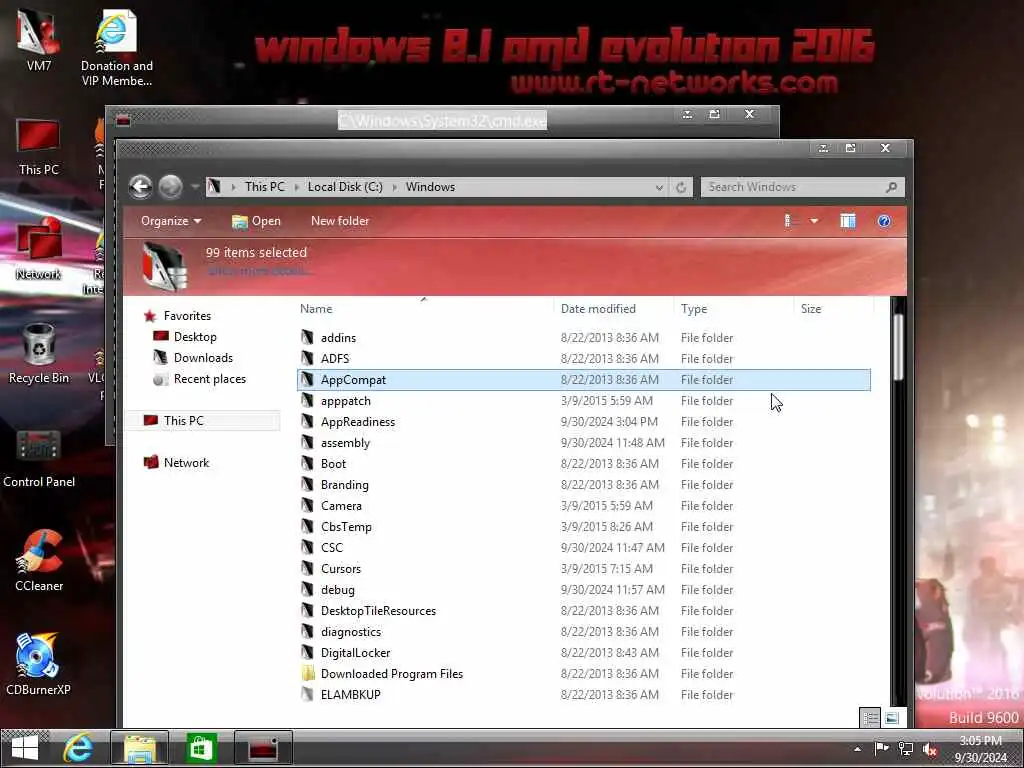The image size is (1024, 768).
Task: Open Downloads in navigation pane
Action: coord(202,358)
